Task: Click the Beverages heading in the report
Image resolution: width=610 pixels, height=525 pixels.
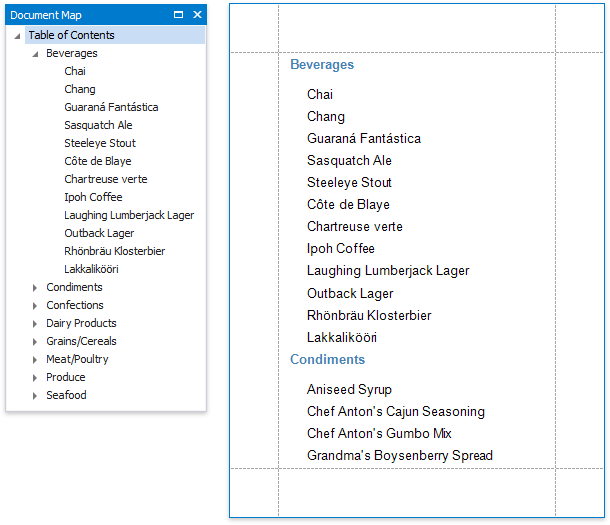Action: tap(322, 65)
